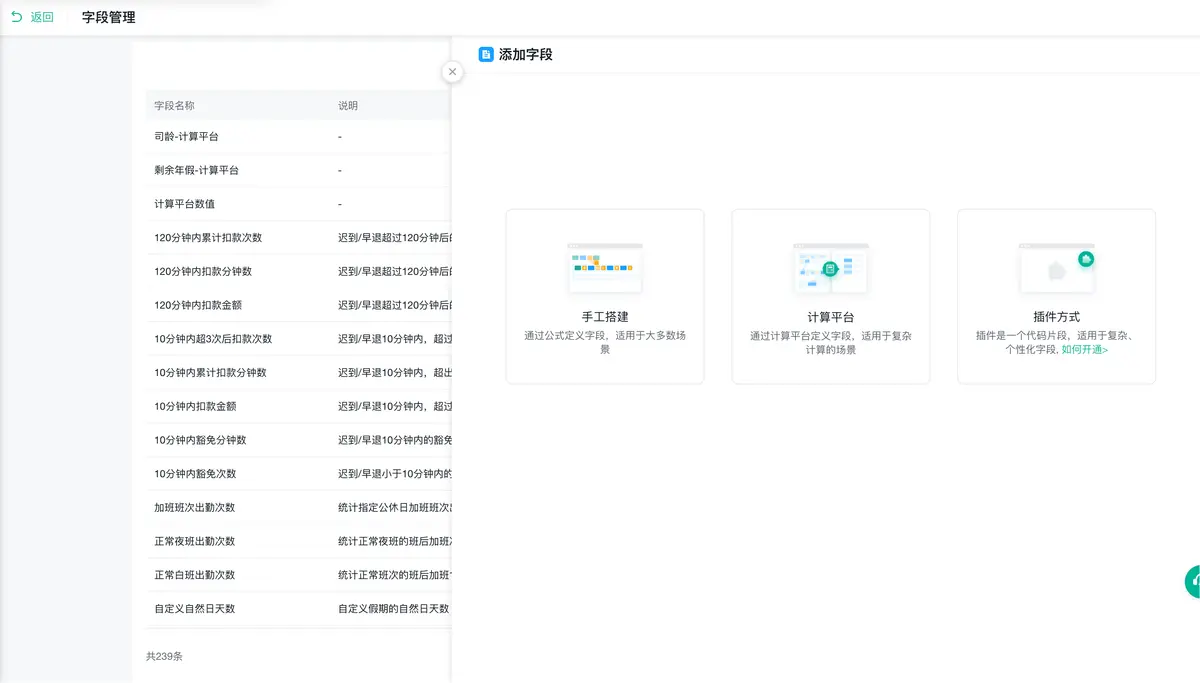Select the 插件方式 illustration icon
This screenshot has height=683, width=1200.
click(1056, 268)
